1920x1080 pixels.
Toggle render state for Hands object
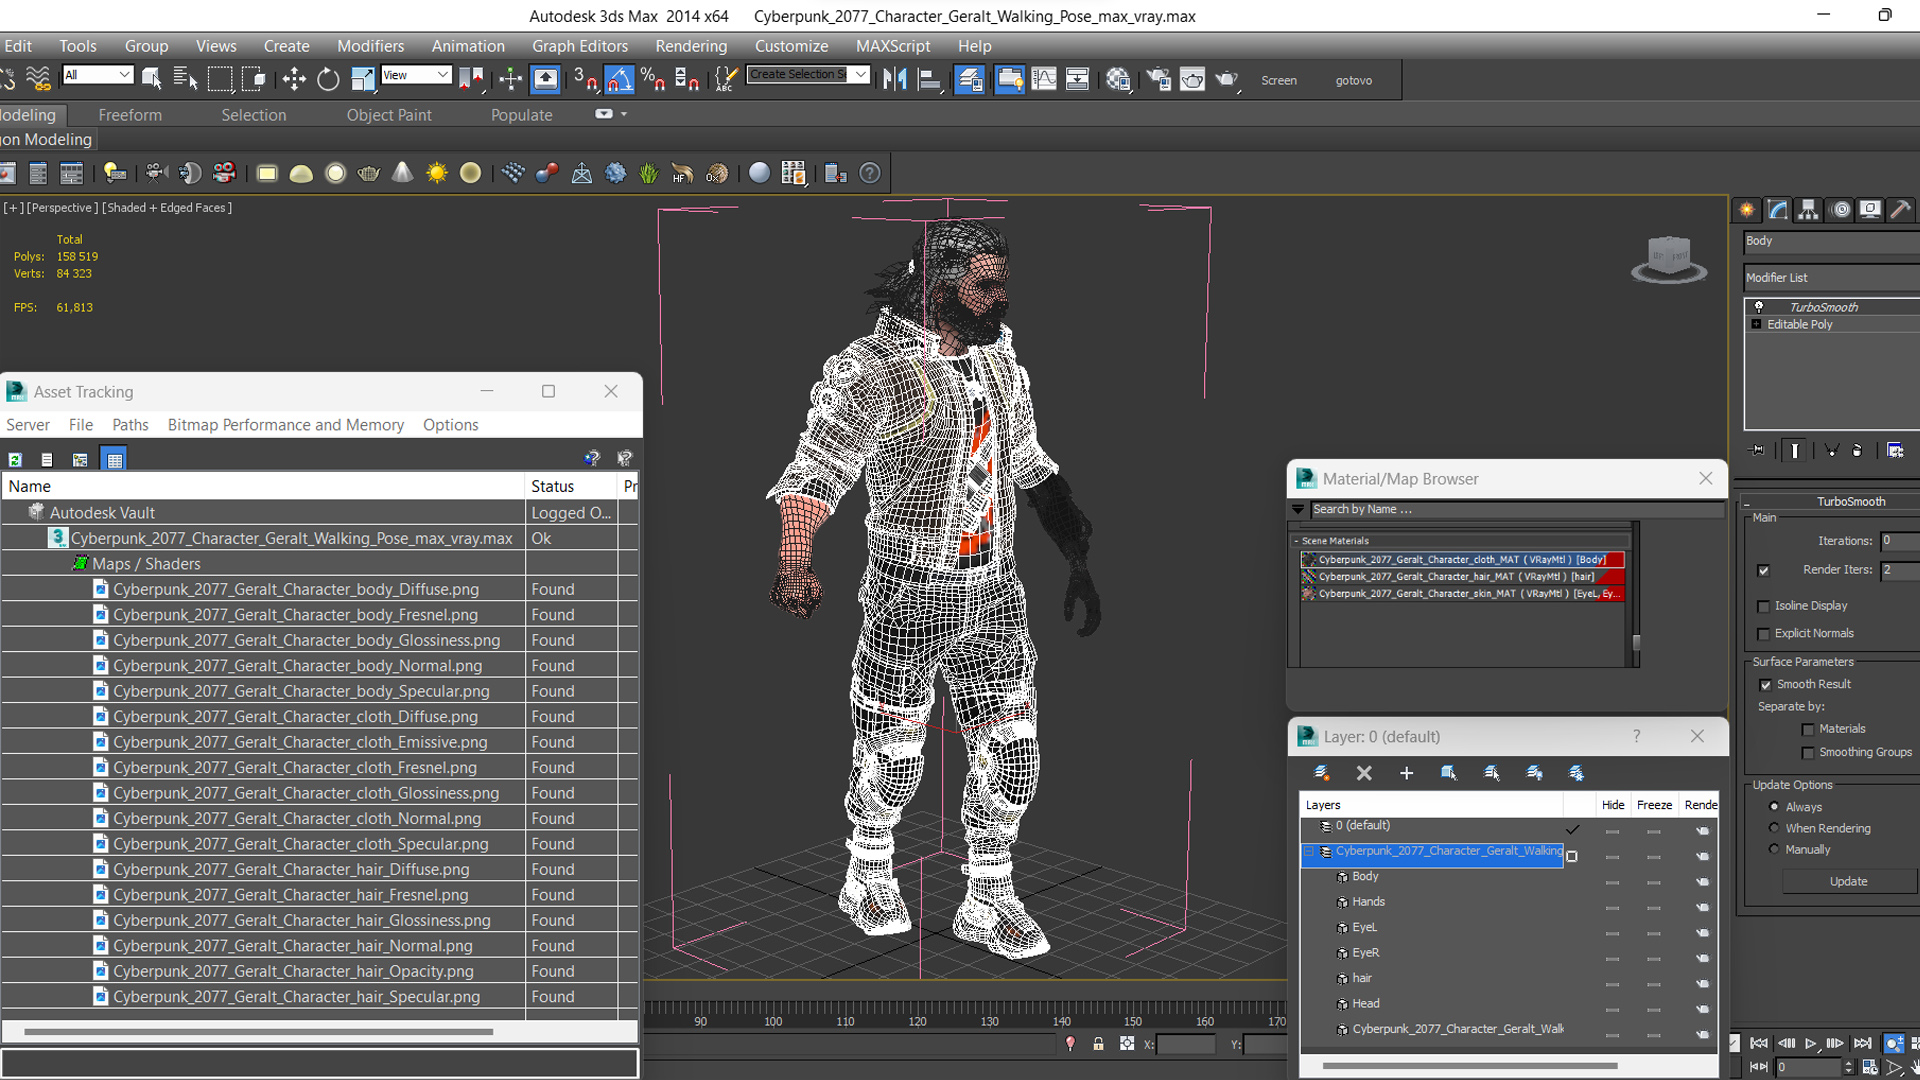click(1702, 908)
